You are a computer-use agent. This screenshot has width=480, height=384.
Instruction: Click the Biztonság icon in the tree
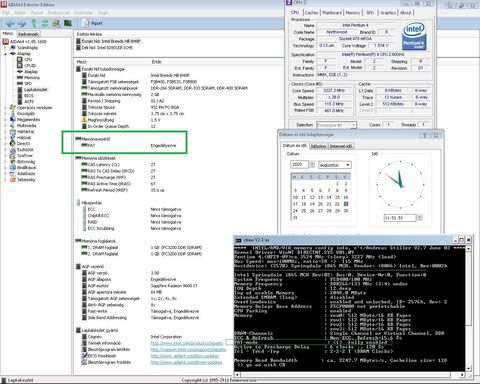tap(13, 162)
